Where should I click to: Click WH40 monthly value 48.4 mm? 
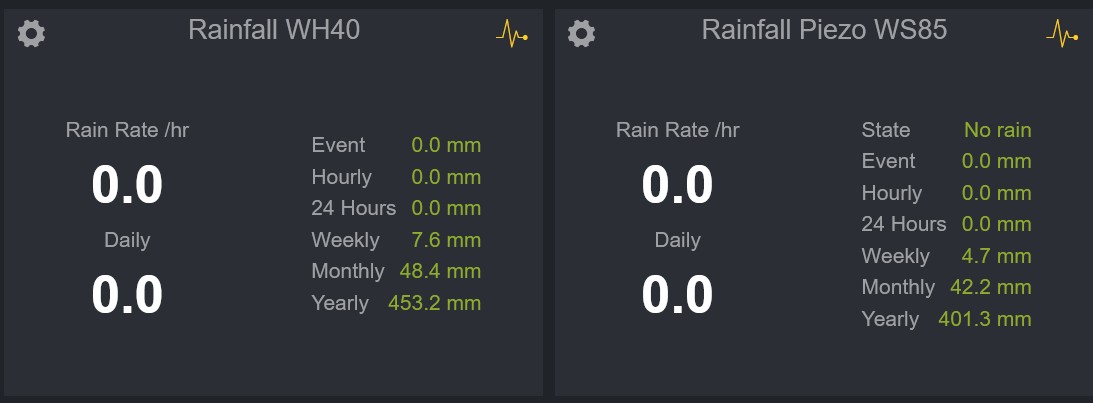[441, 271]
